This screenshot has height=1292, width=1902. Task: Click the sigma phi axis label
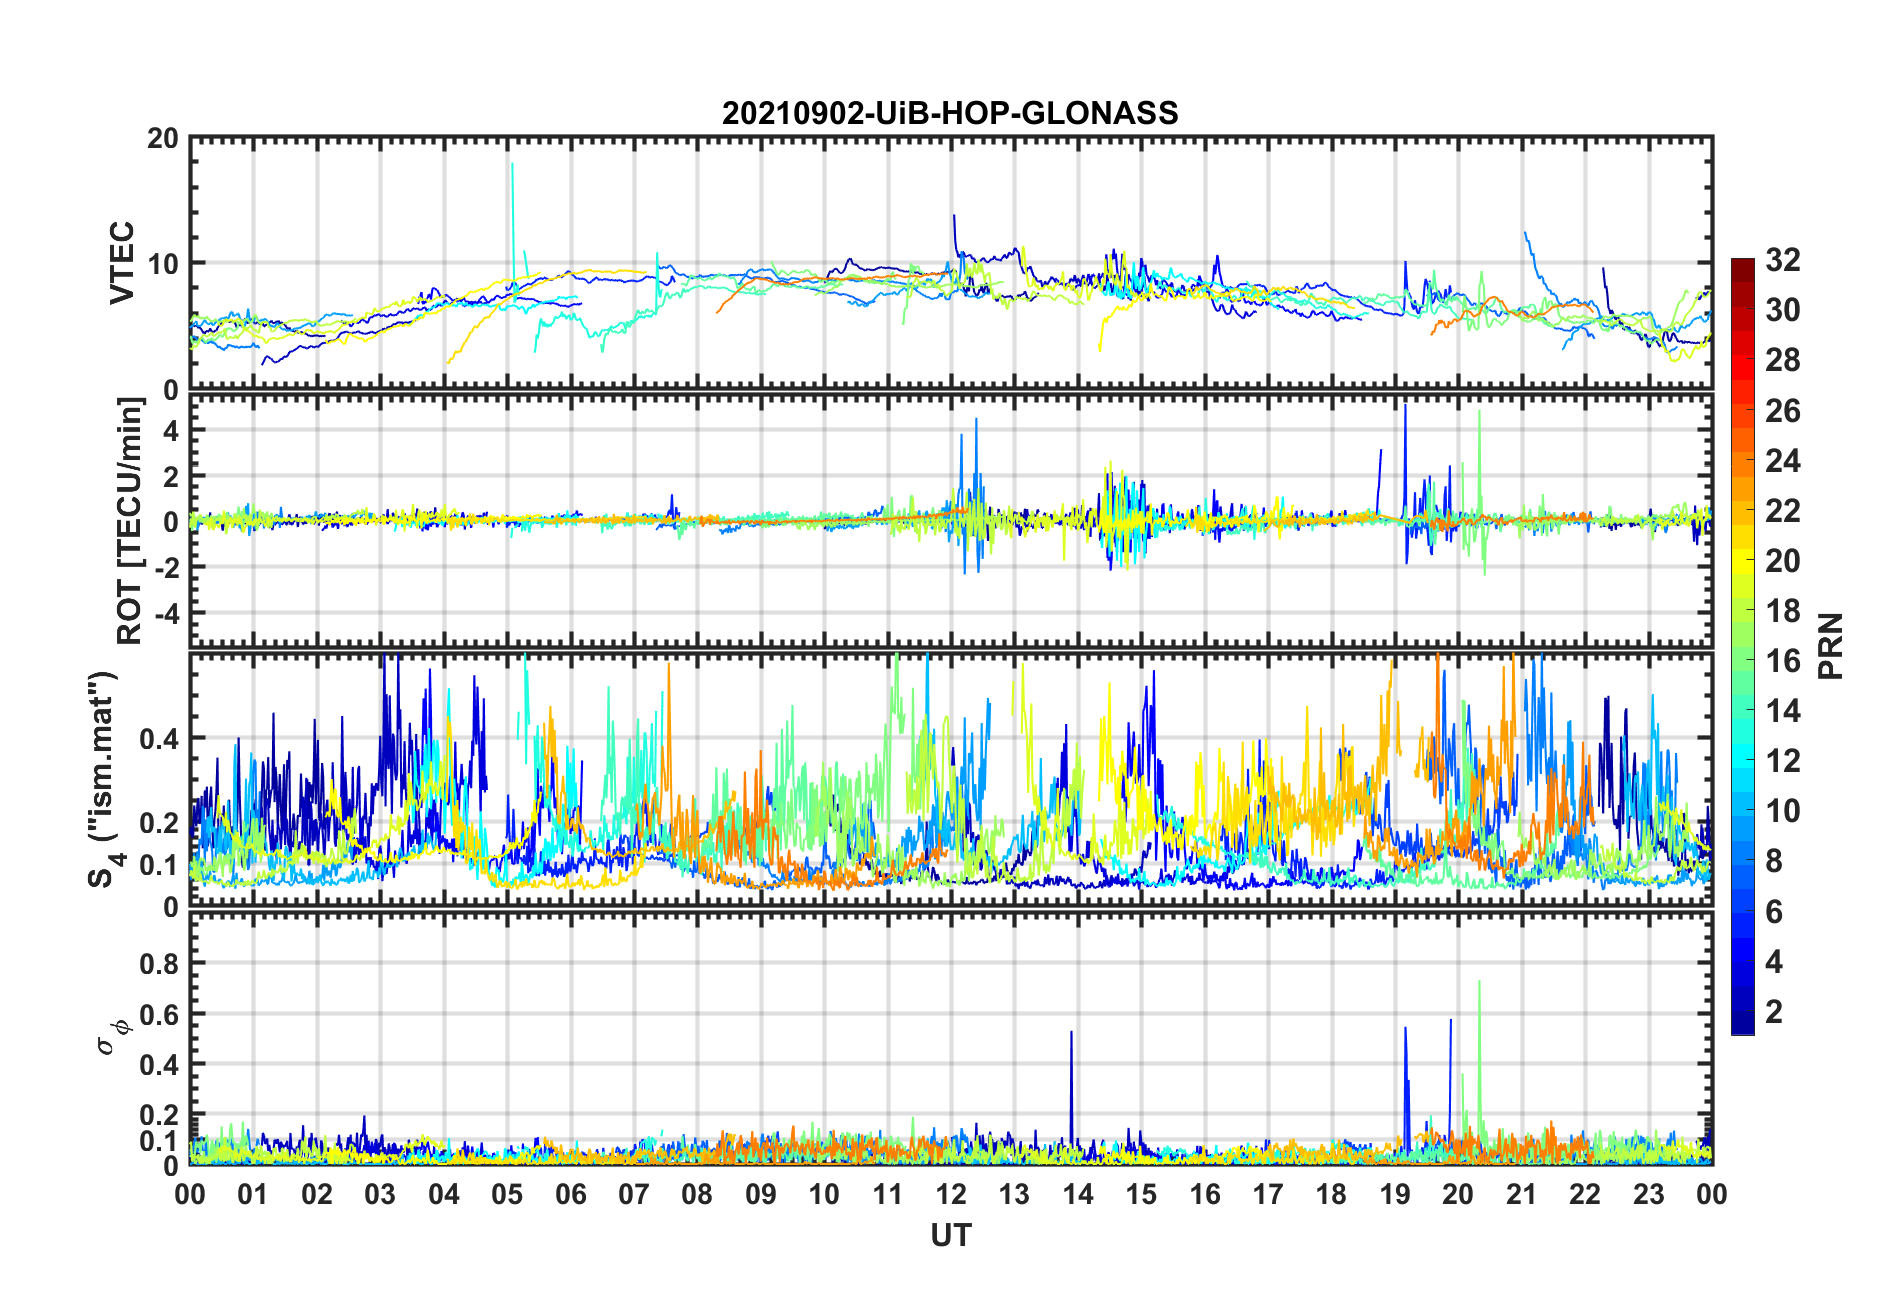pyautogui.click(x=112, y=1037)
